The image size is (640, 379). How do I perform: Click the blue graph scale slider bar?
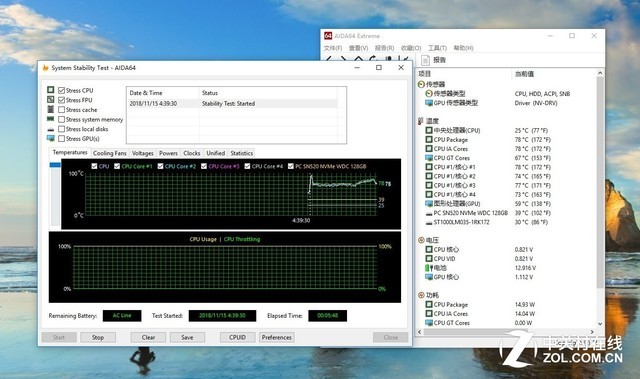[55, 165]
